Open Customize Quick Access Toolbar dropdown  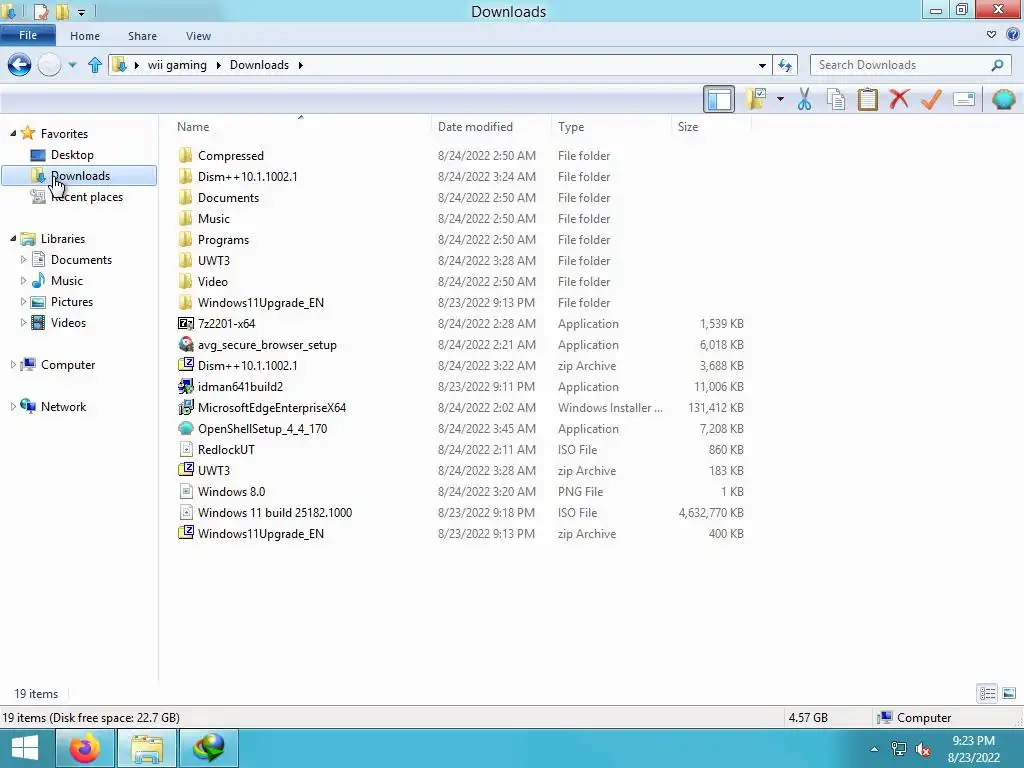pyautogui.click(x=82, y=12)
